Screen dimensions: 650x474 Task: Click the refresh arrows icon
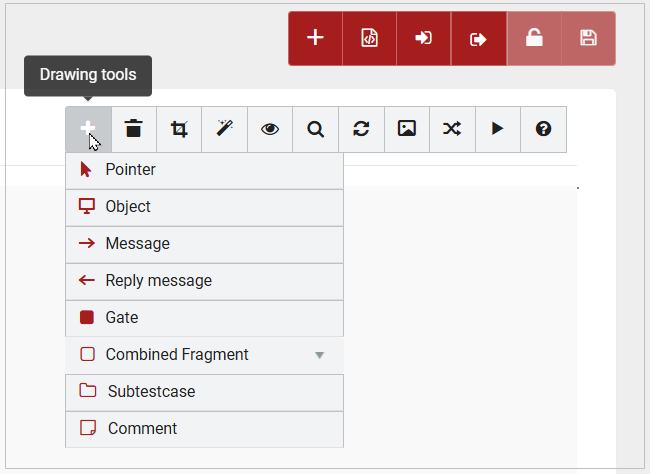pos(361,129)
